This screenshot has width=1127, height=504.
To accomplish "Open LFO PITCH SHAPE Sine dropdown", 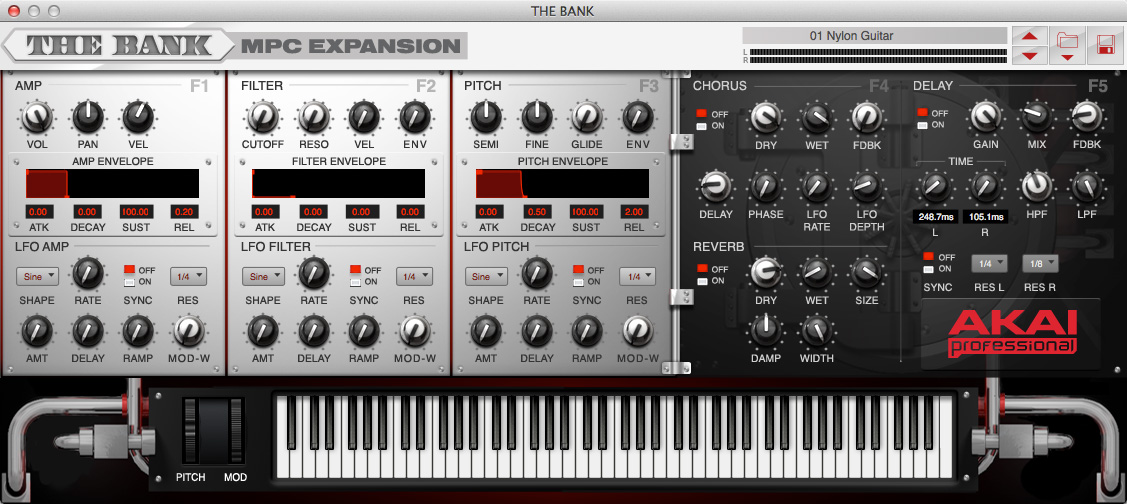I will [x=486, y=276].
